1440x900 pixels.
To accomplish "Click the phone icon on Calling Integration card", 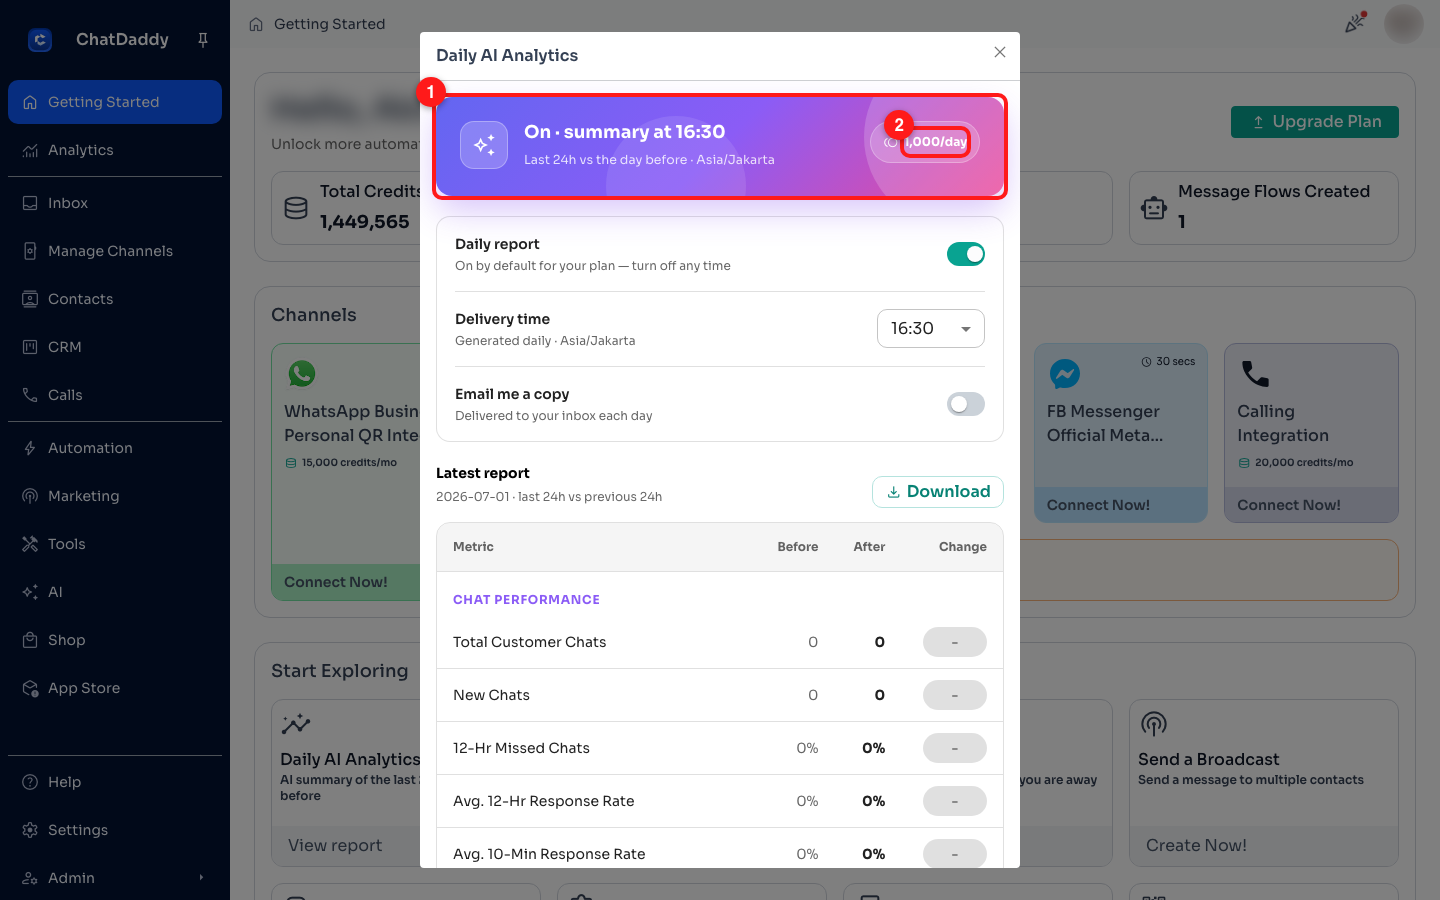I will click(x=1255, y=374).
